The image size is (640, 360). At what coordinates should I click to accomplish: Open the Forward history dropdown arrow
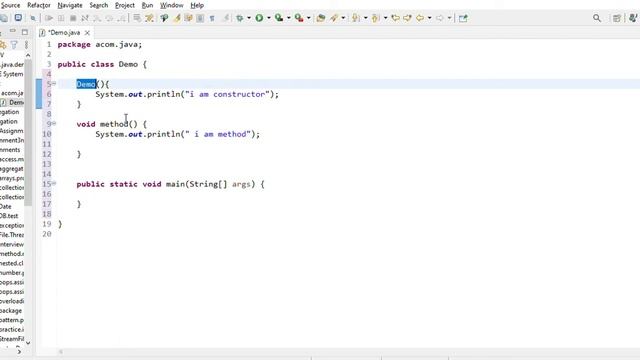[449, 18]
